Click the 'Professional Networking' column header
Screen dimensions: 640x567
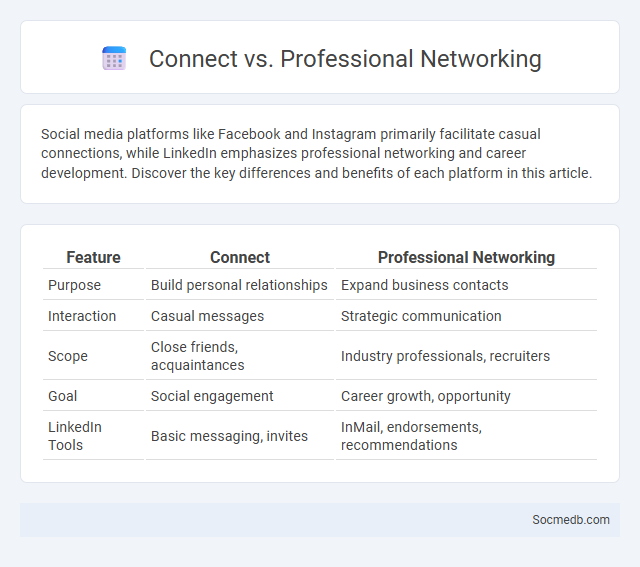click(466, 258)
